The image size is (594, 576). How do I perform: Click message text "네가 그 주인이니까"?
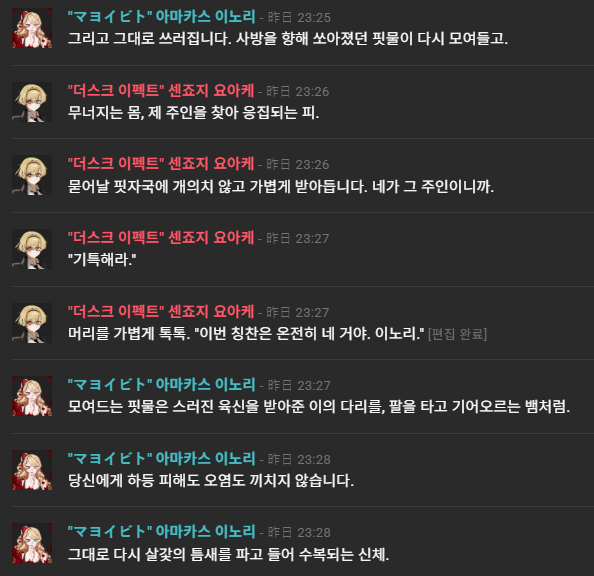pos(433,186)
